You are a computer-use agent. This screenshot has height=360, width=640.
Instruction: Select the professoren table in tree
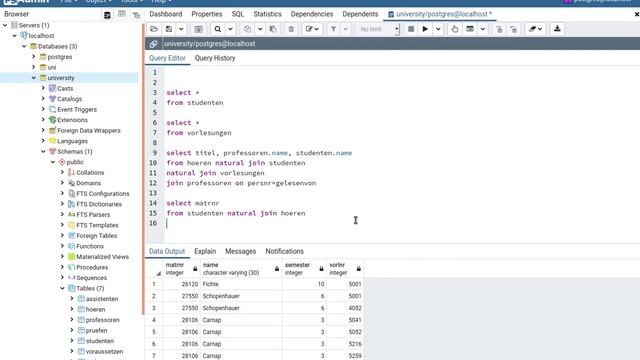click(x=102, y=320)
